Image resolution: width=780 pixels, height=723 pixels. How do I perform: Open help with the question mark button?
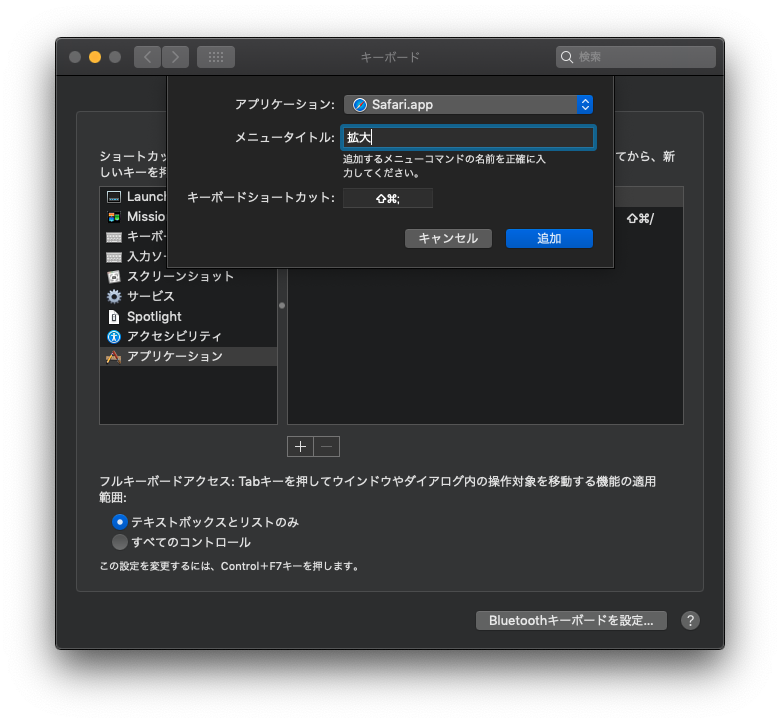coord(690,620)
